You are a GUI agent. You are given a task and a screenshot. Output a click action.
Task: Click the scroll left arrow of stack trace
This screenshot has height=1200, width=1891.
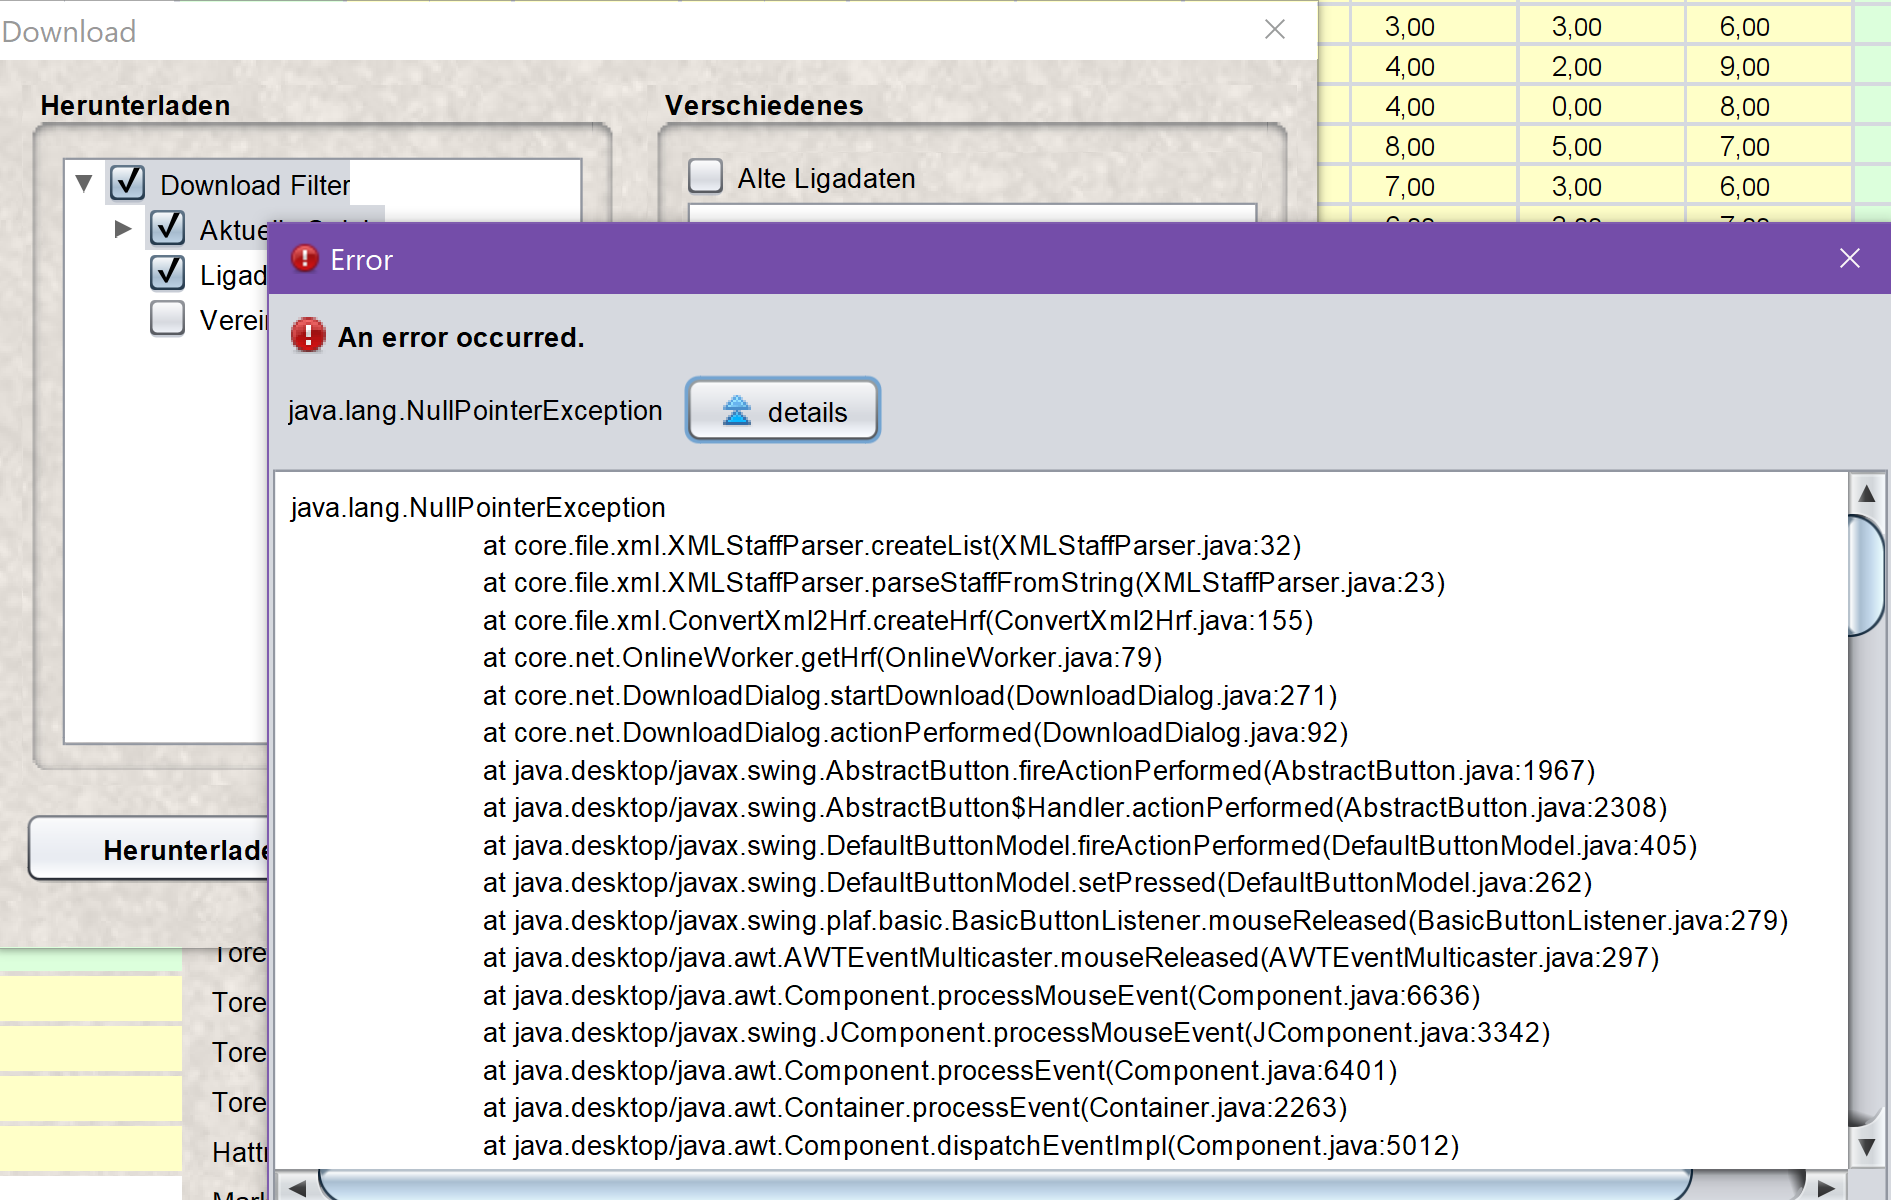297,1187
